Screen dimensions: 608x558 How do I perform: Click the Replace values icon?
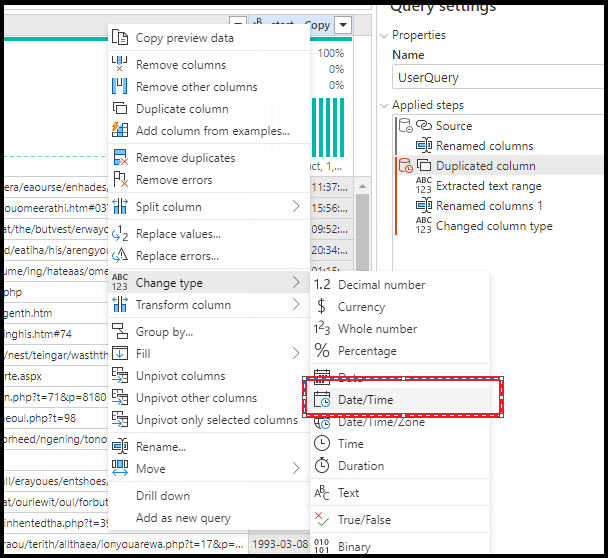[120, 233]
